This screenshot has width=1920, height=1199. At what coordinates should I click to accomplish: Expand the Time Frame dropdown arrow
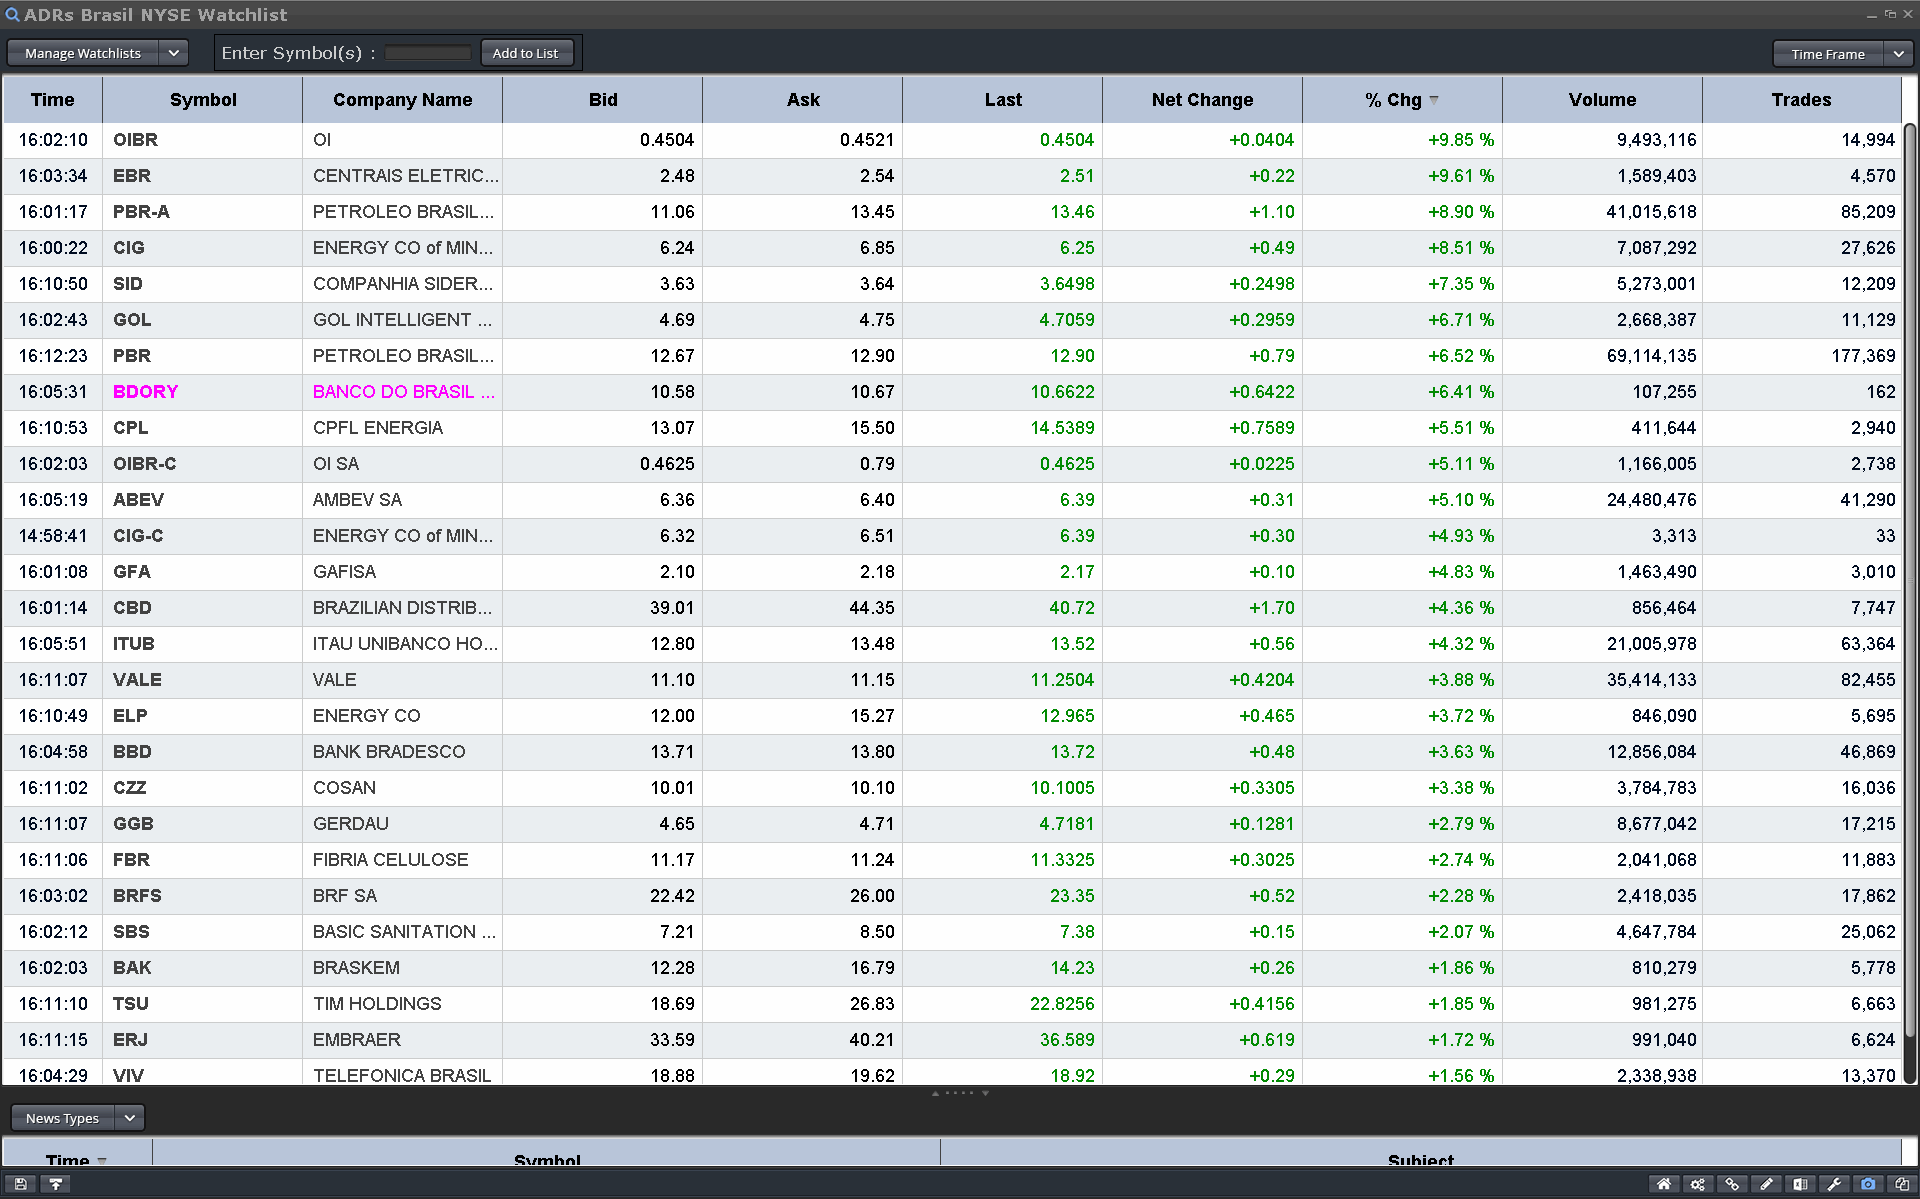(x=1898, y=54)
